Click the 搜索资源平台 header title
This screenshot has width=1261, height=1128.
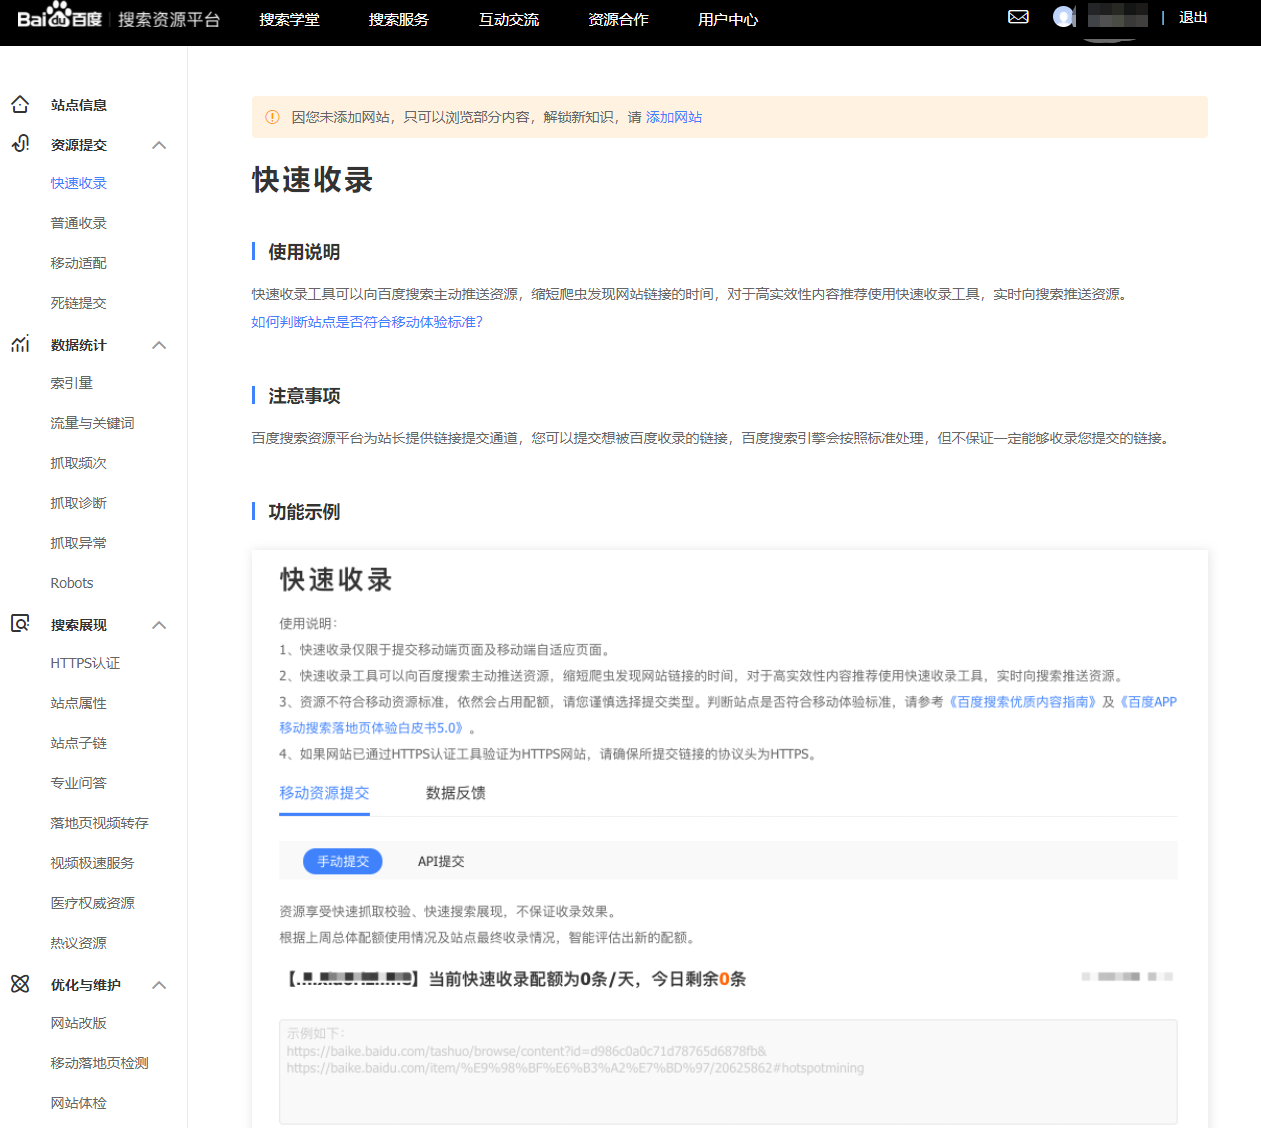tap(169, 19)
